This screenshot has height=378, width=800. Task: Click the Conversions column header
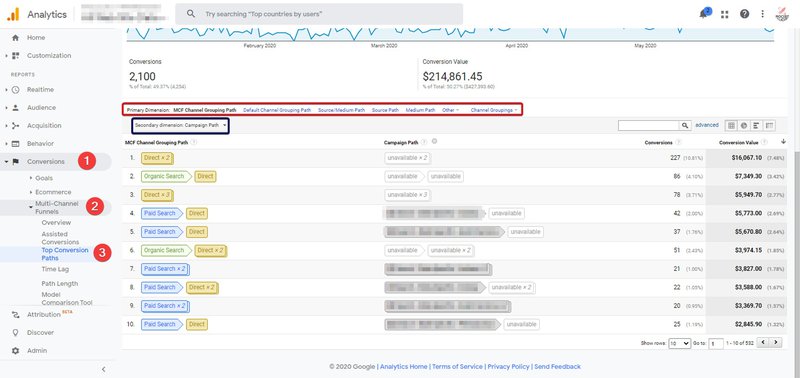(x=658, y=143)
